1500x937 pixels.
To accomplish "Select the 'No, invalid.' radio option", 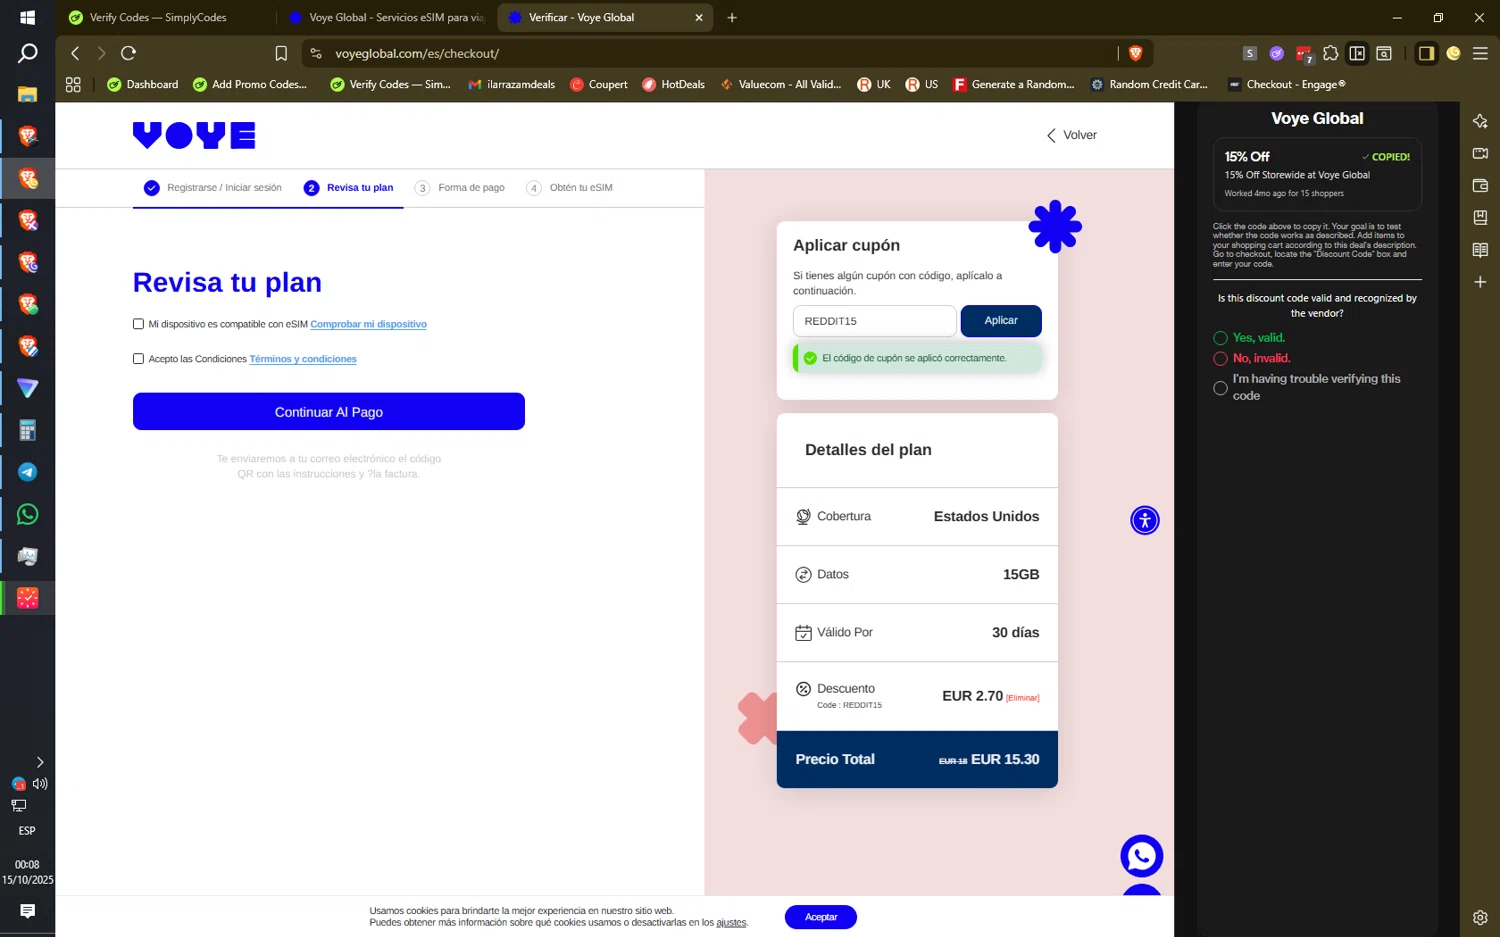I will [1220, 358].
